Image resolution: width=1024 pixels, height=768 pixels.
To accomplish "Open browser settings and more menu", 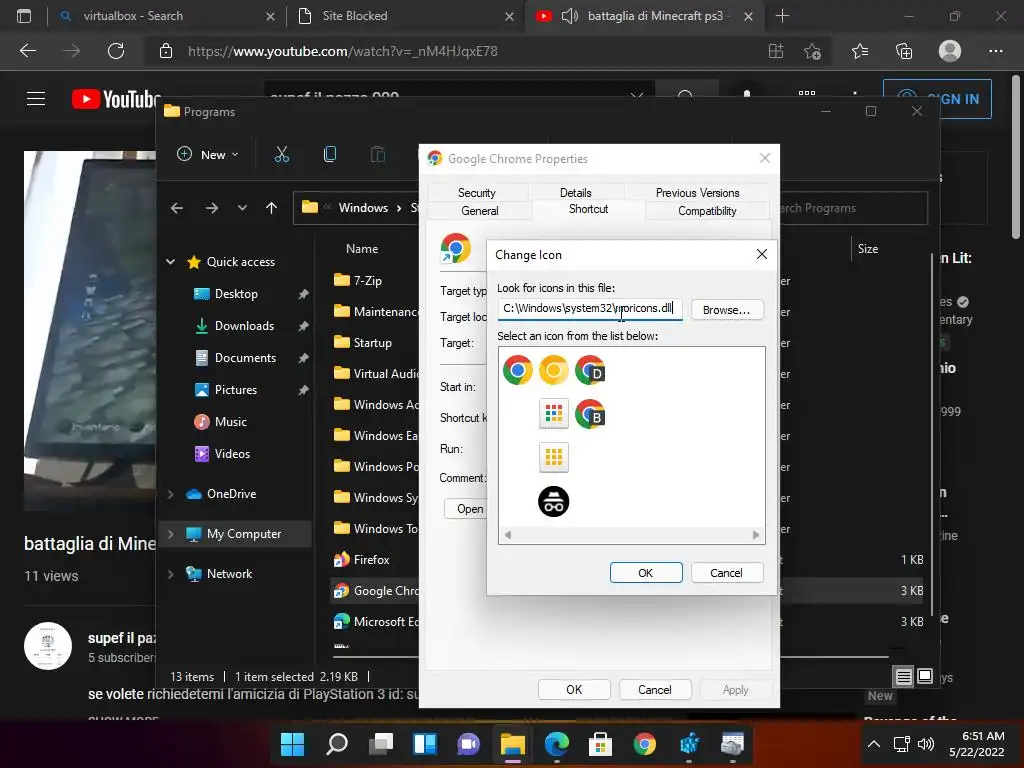I will click(x=995, y=51).
